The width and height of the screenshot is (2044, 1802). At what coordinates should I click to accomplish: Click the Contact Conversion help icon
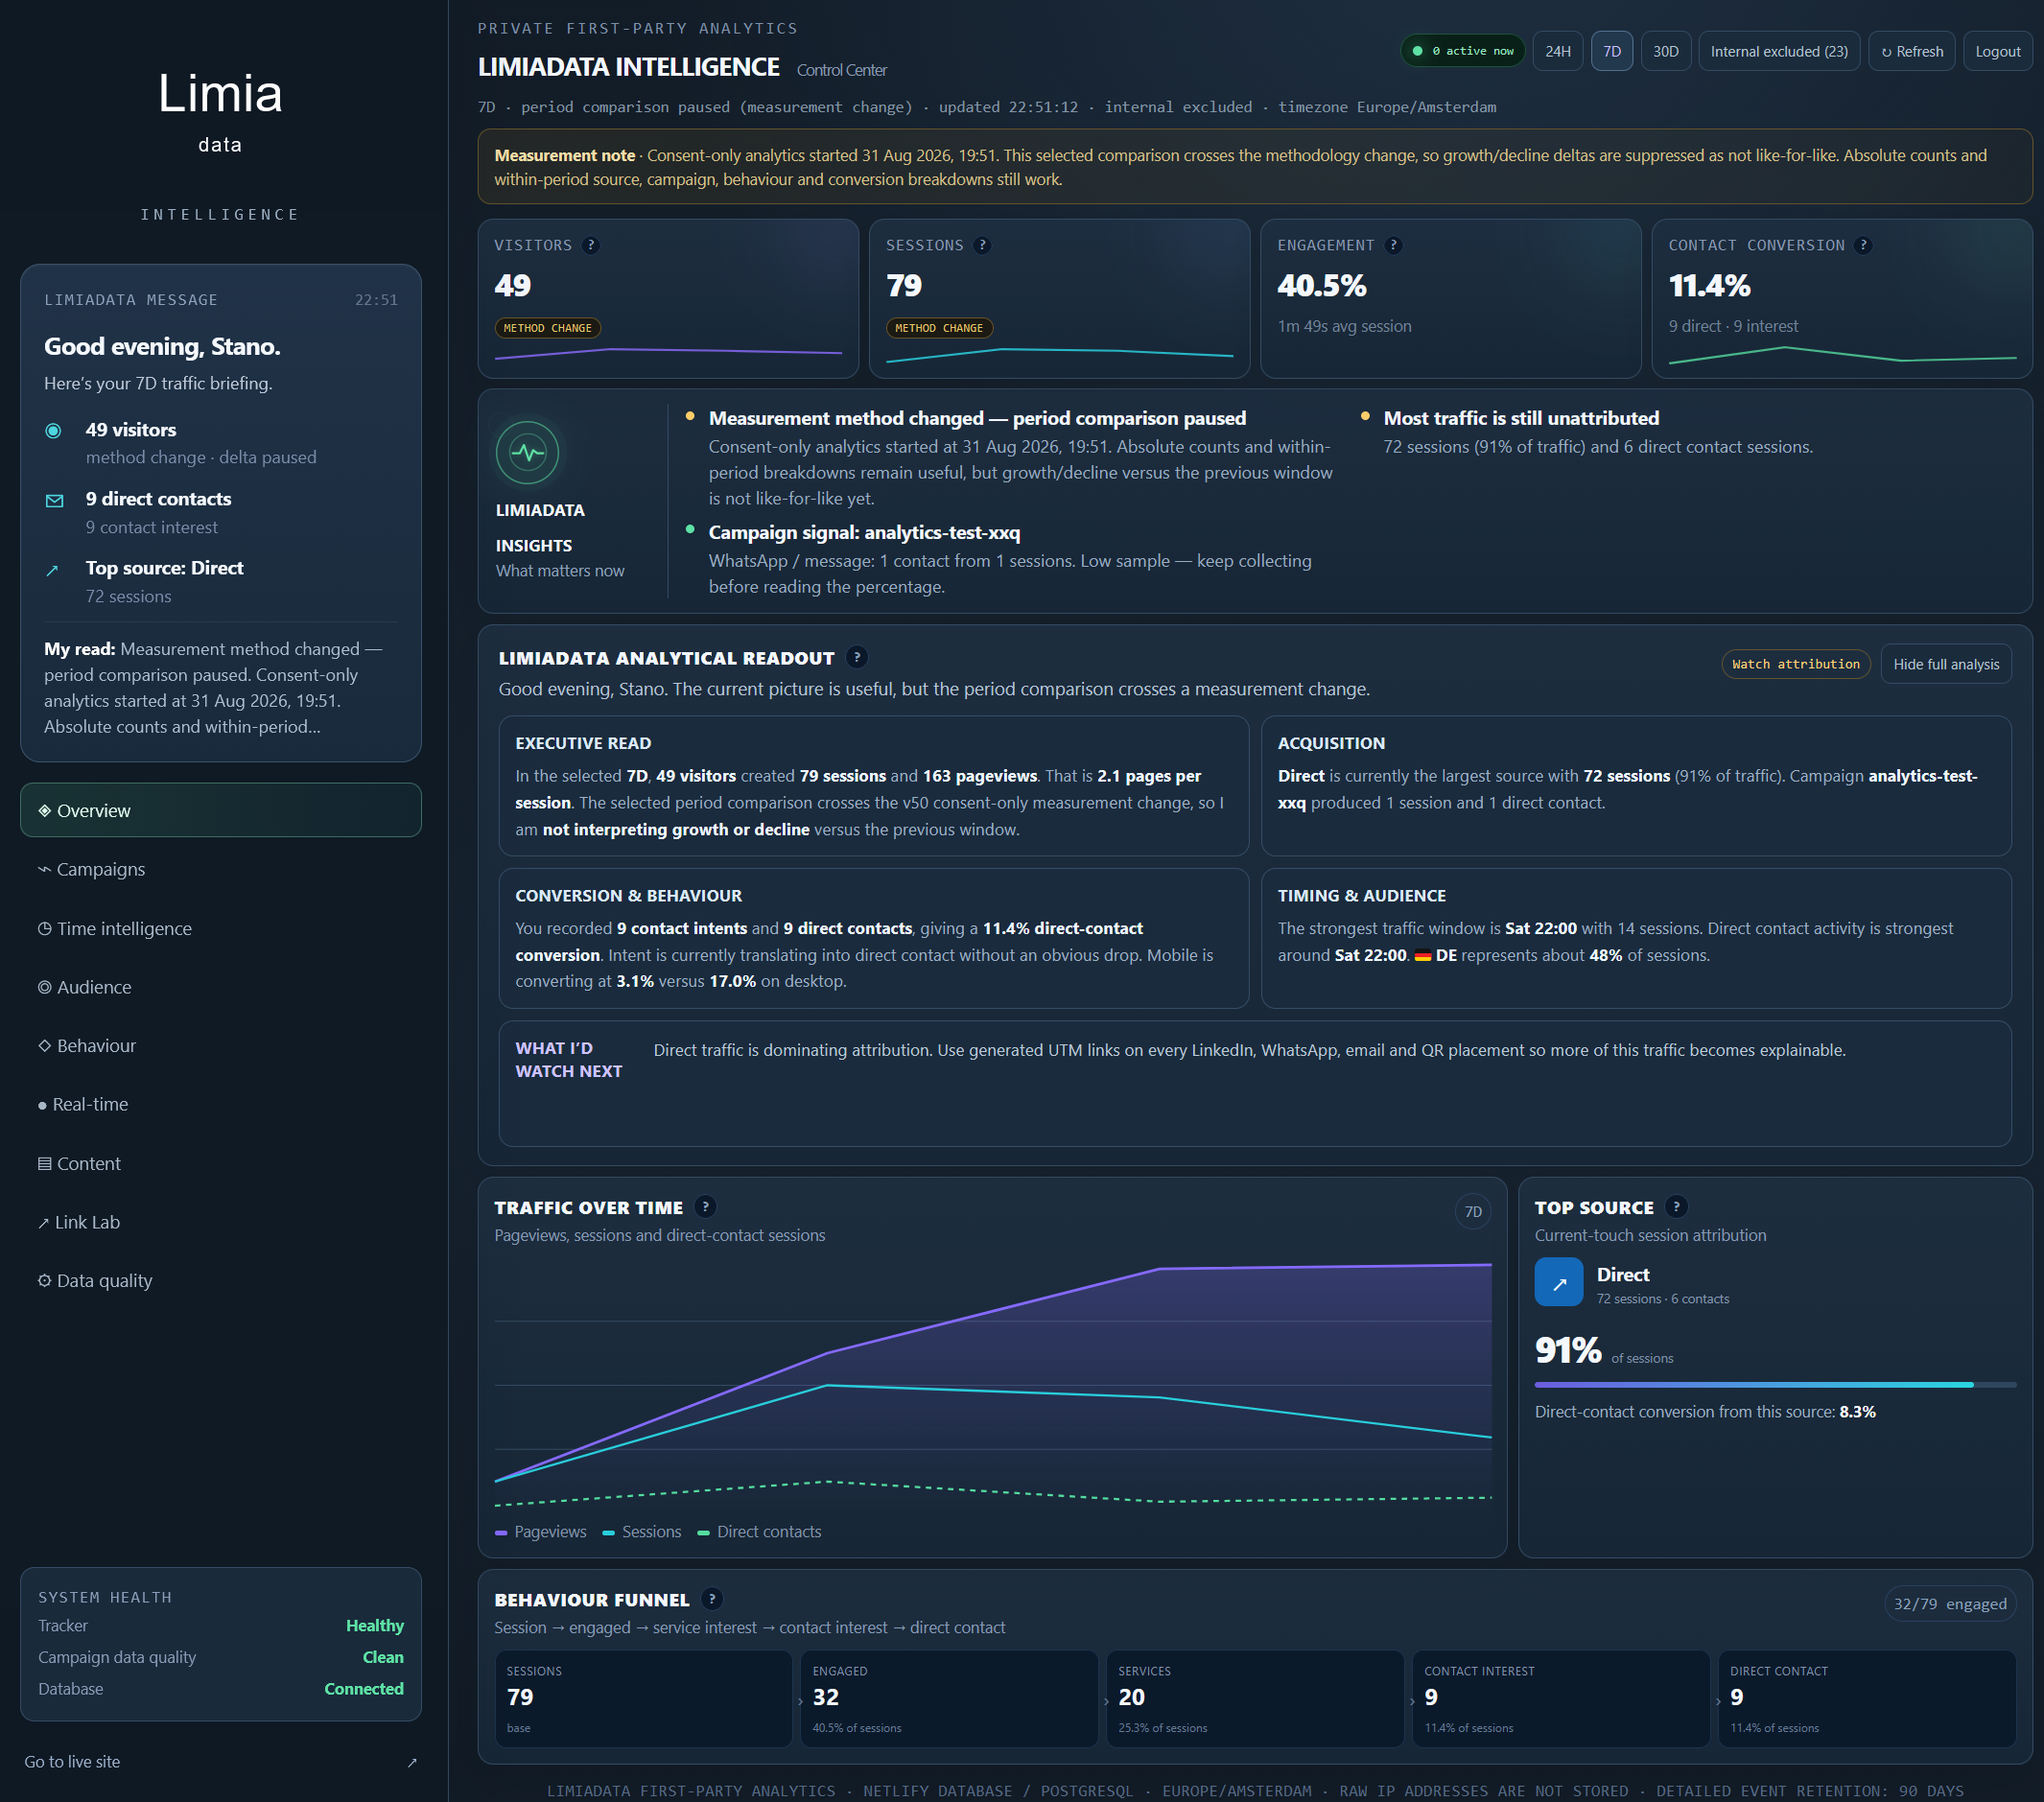[1863, 245]
